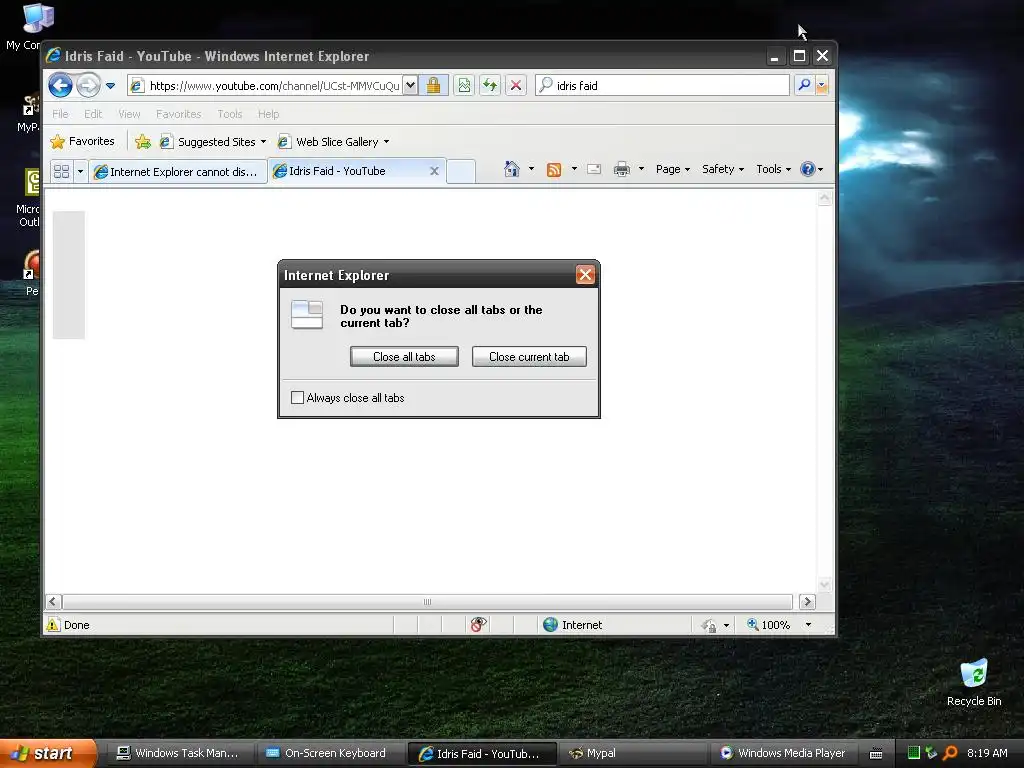Viewport: 1024px width, 768px height.
Task: Open Favorites center star button
Action: (x=82, y=141)
